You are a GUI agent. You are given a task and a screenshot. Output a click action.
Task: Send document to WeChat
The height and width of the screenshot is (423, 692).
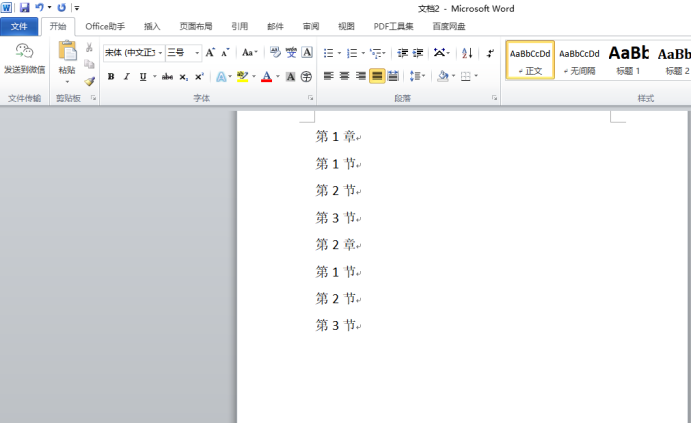24,59
